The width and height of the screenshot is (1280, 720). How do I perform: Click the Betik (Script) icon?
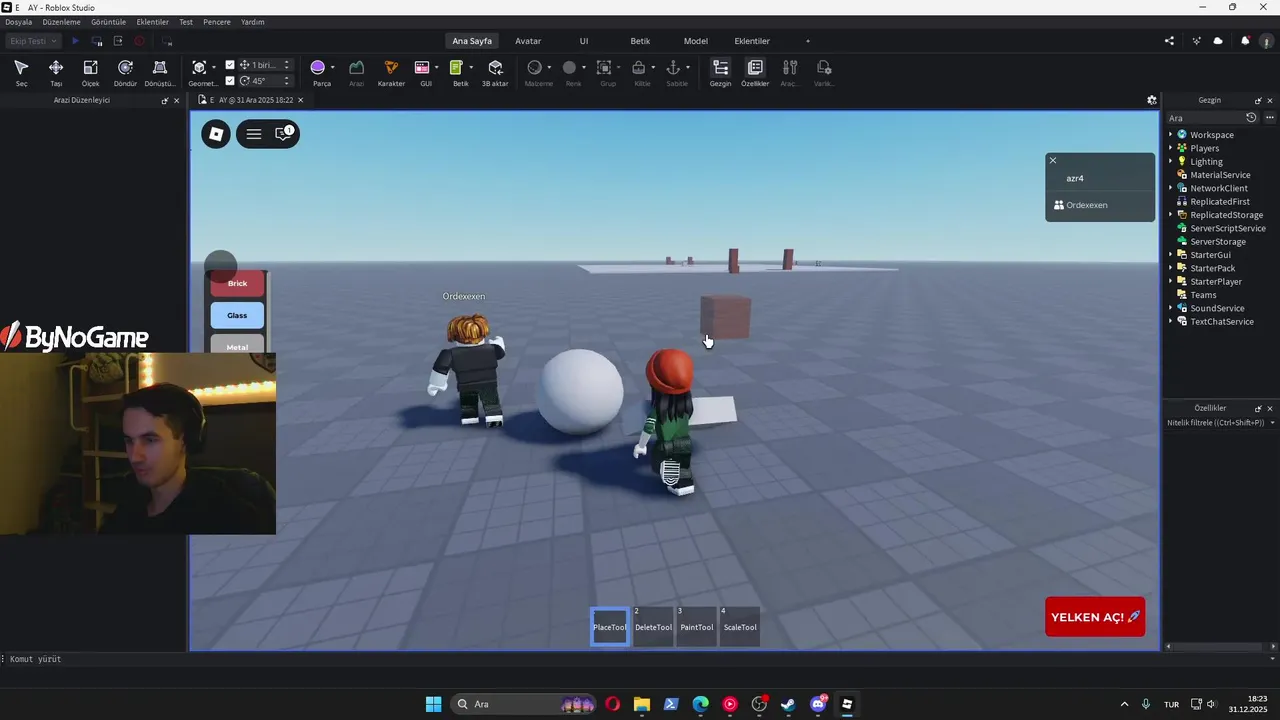(456, 68)
